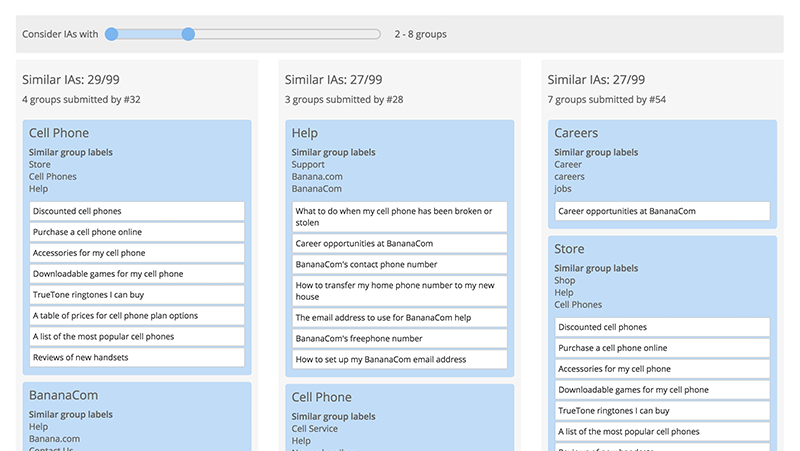Select 'BananaCom's freephone number' card
Screen dimensions: 800x451
pyautogui.click(x=400, y=338)
